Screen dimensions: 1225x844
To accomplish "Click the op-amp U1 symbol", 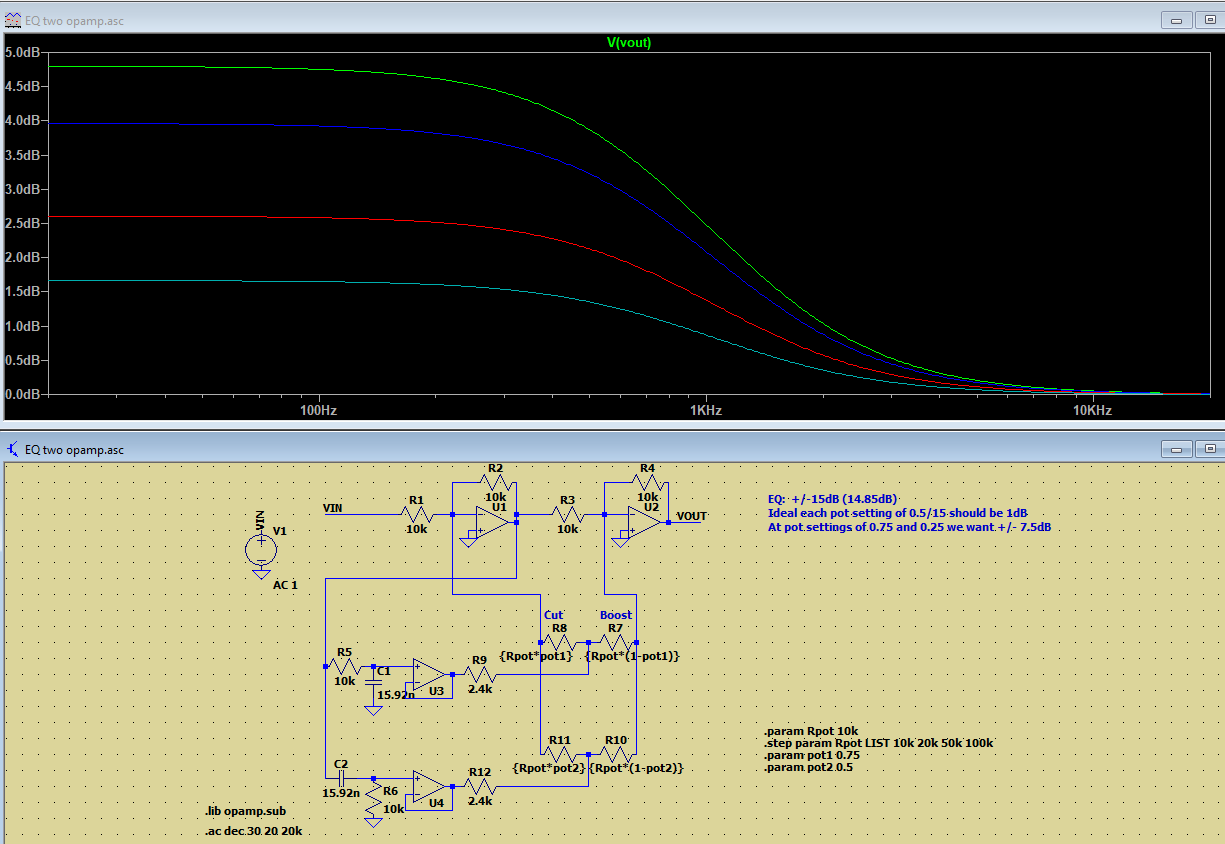I will point(494,522).
